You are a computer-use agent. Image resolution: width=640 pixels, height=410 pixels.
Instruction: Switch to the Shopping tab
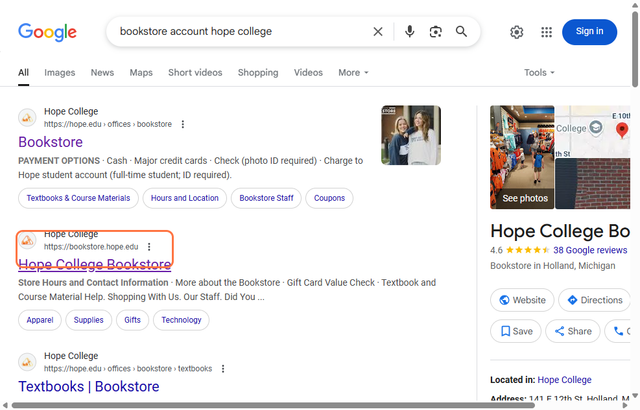(258, 73)
